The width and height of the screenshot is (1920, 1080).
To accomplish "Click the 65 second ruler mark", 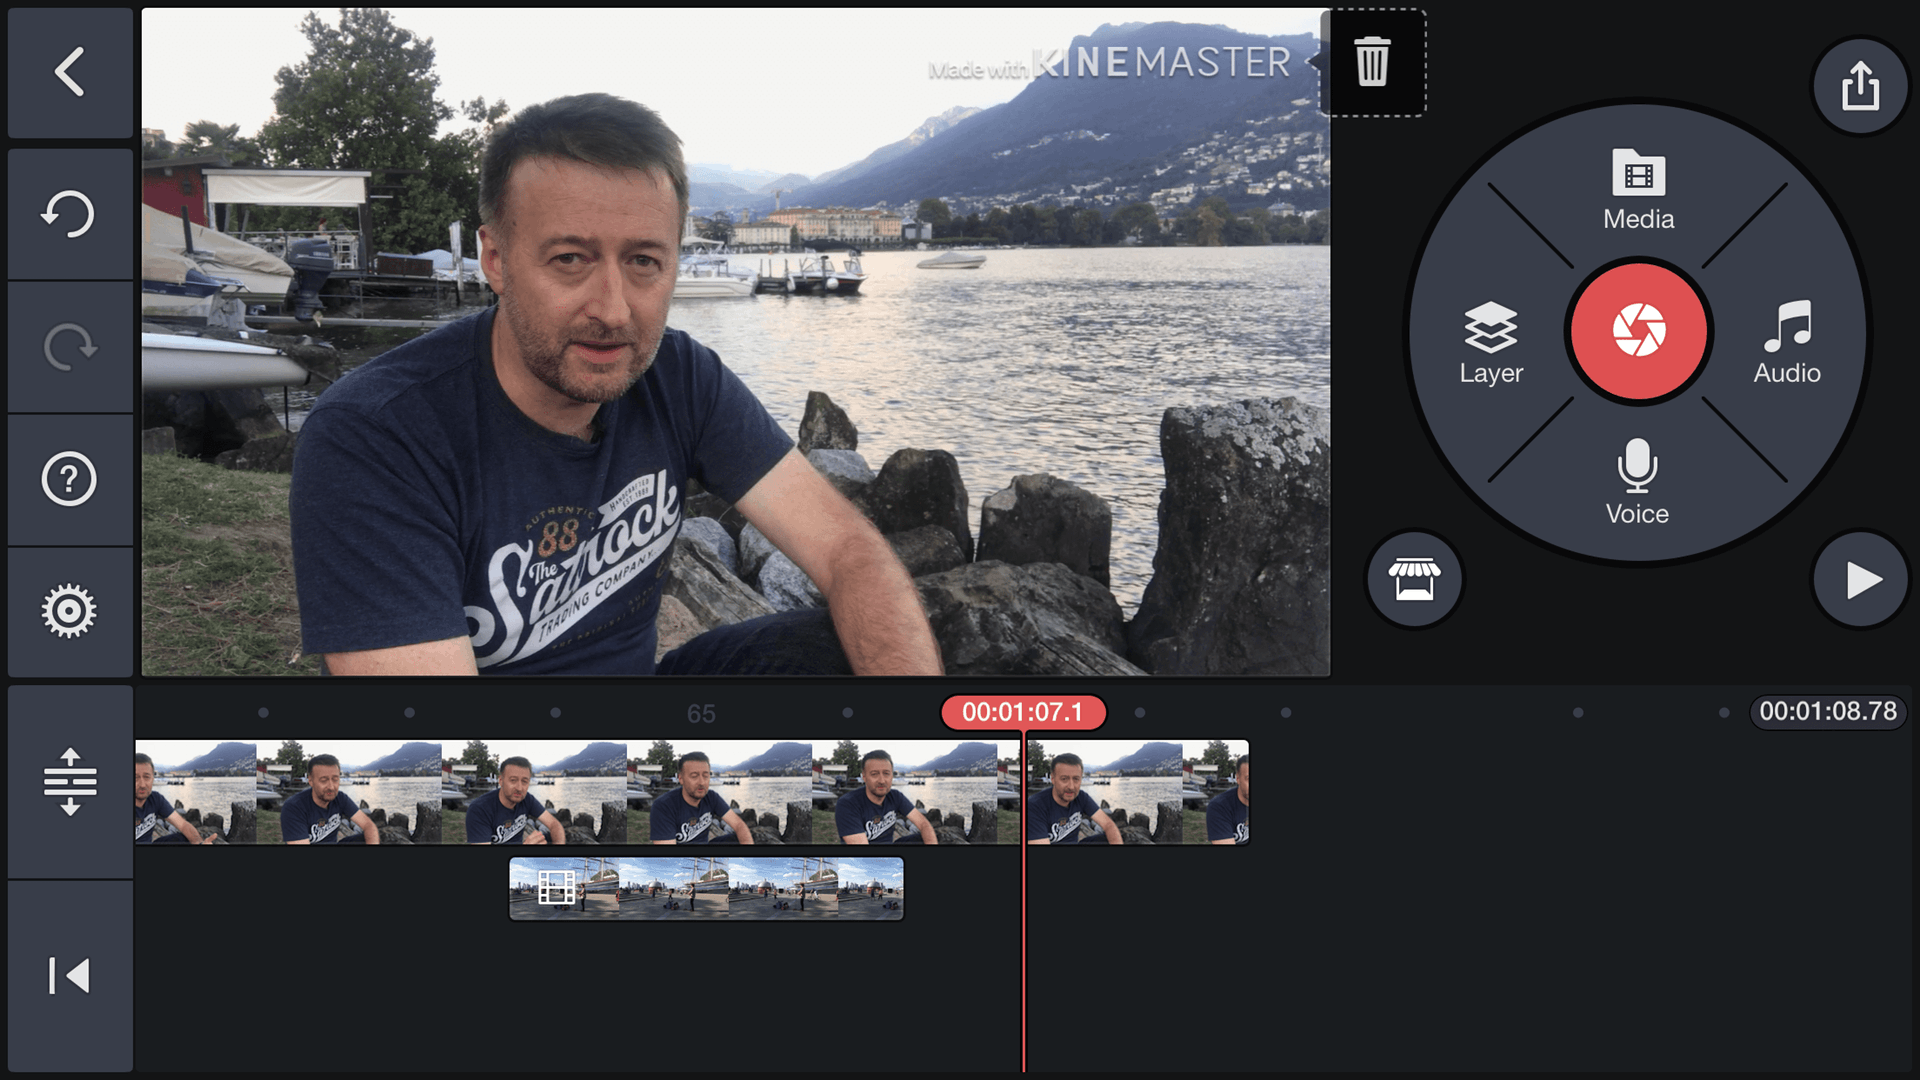I will (701, 714).
